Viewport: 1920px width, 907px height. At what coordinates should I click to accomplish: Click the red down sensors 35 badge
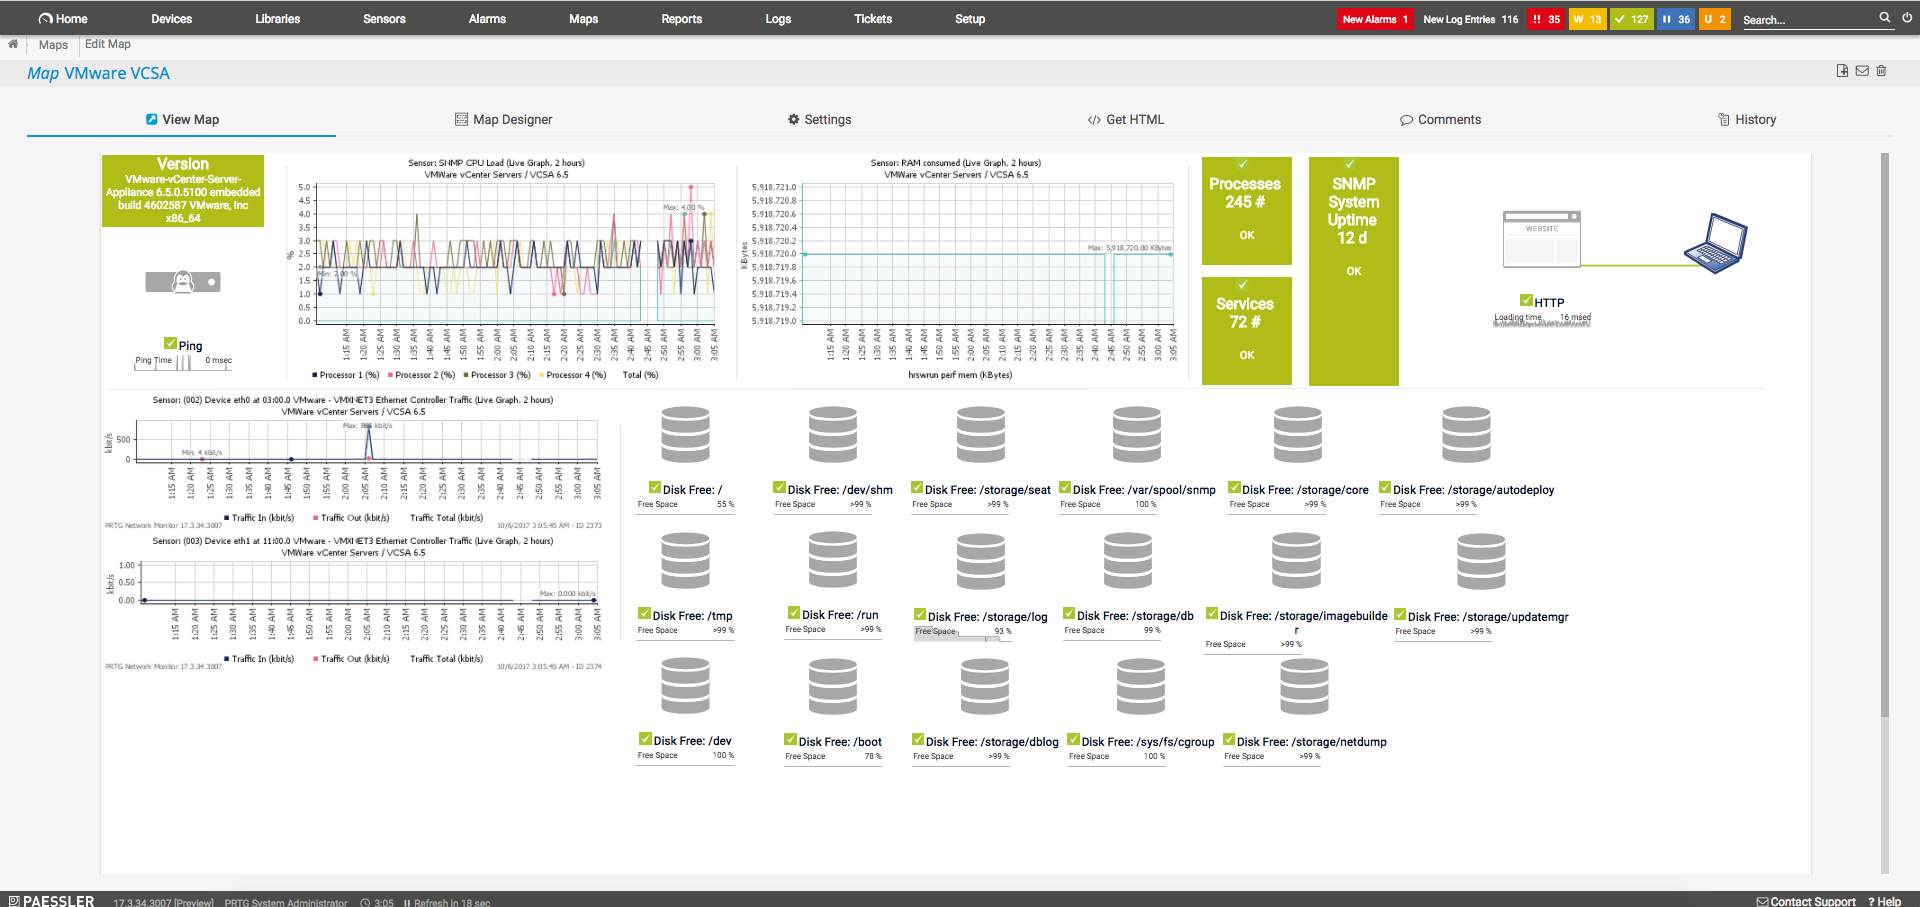[x=1546, y=19]
